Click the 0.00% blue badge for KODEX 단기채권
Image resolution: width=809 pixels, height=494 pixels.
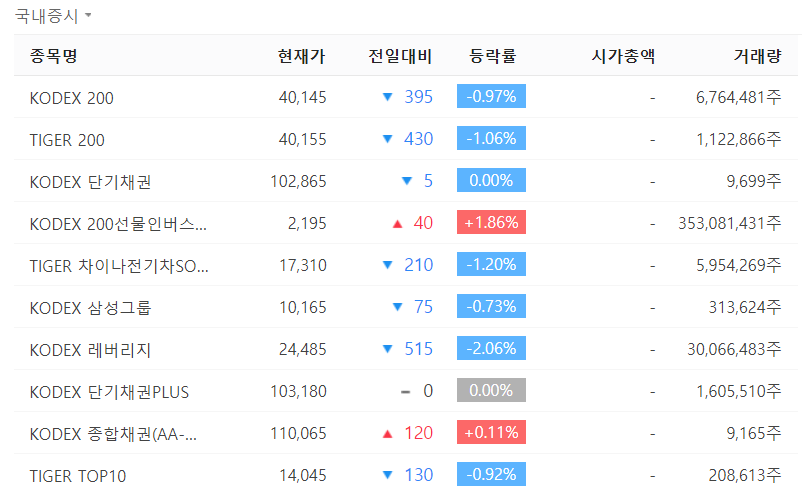[x=491, y=180]
